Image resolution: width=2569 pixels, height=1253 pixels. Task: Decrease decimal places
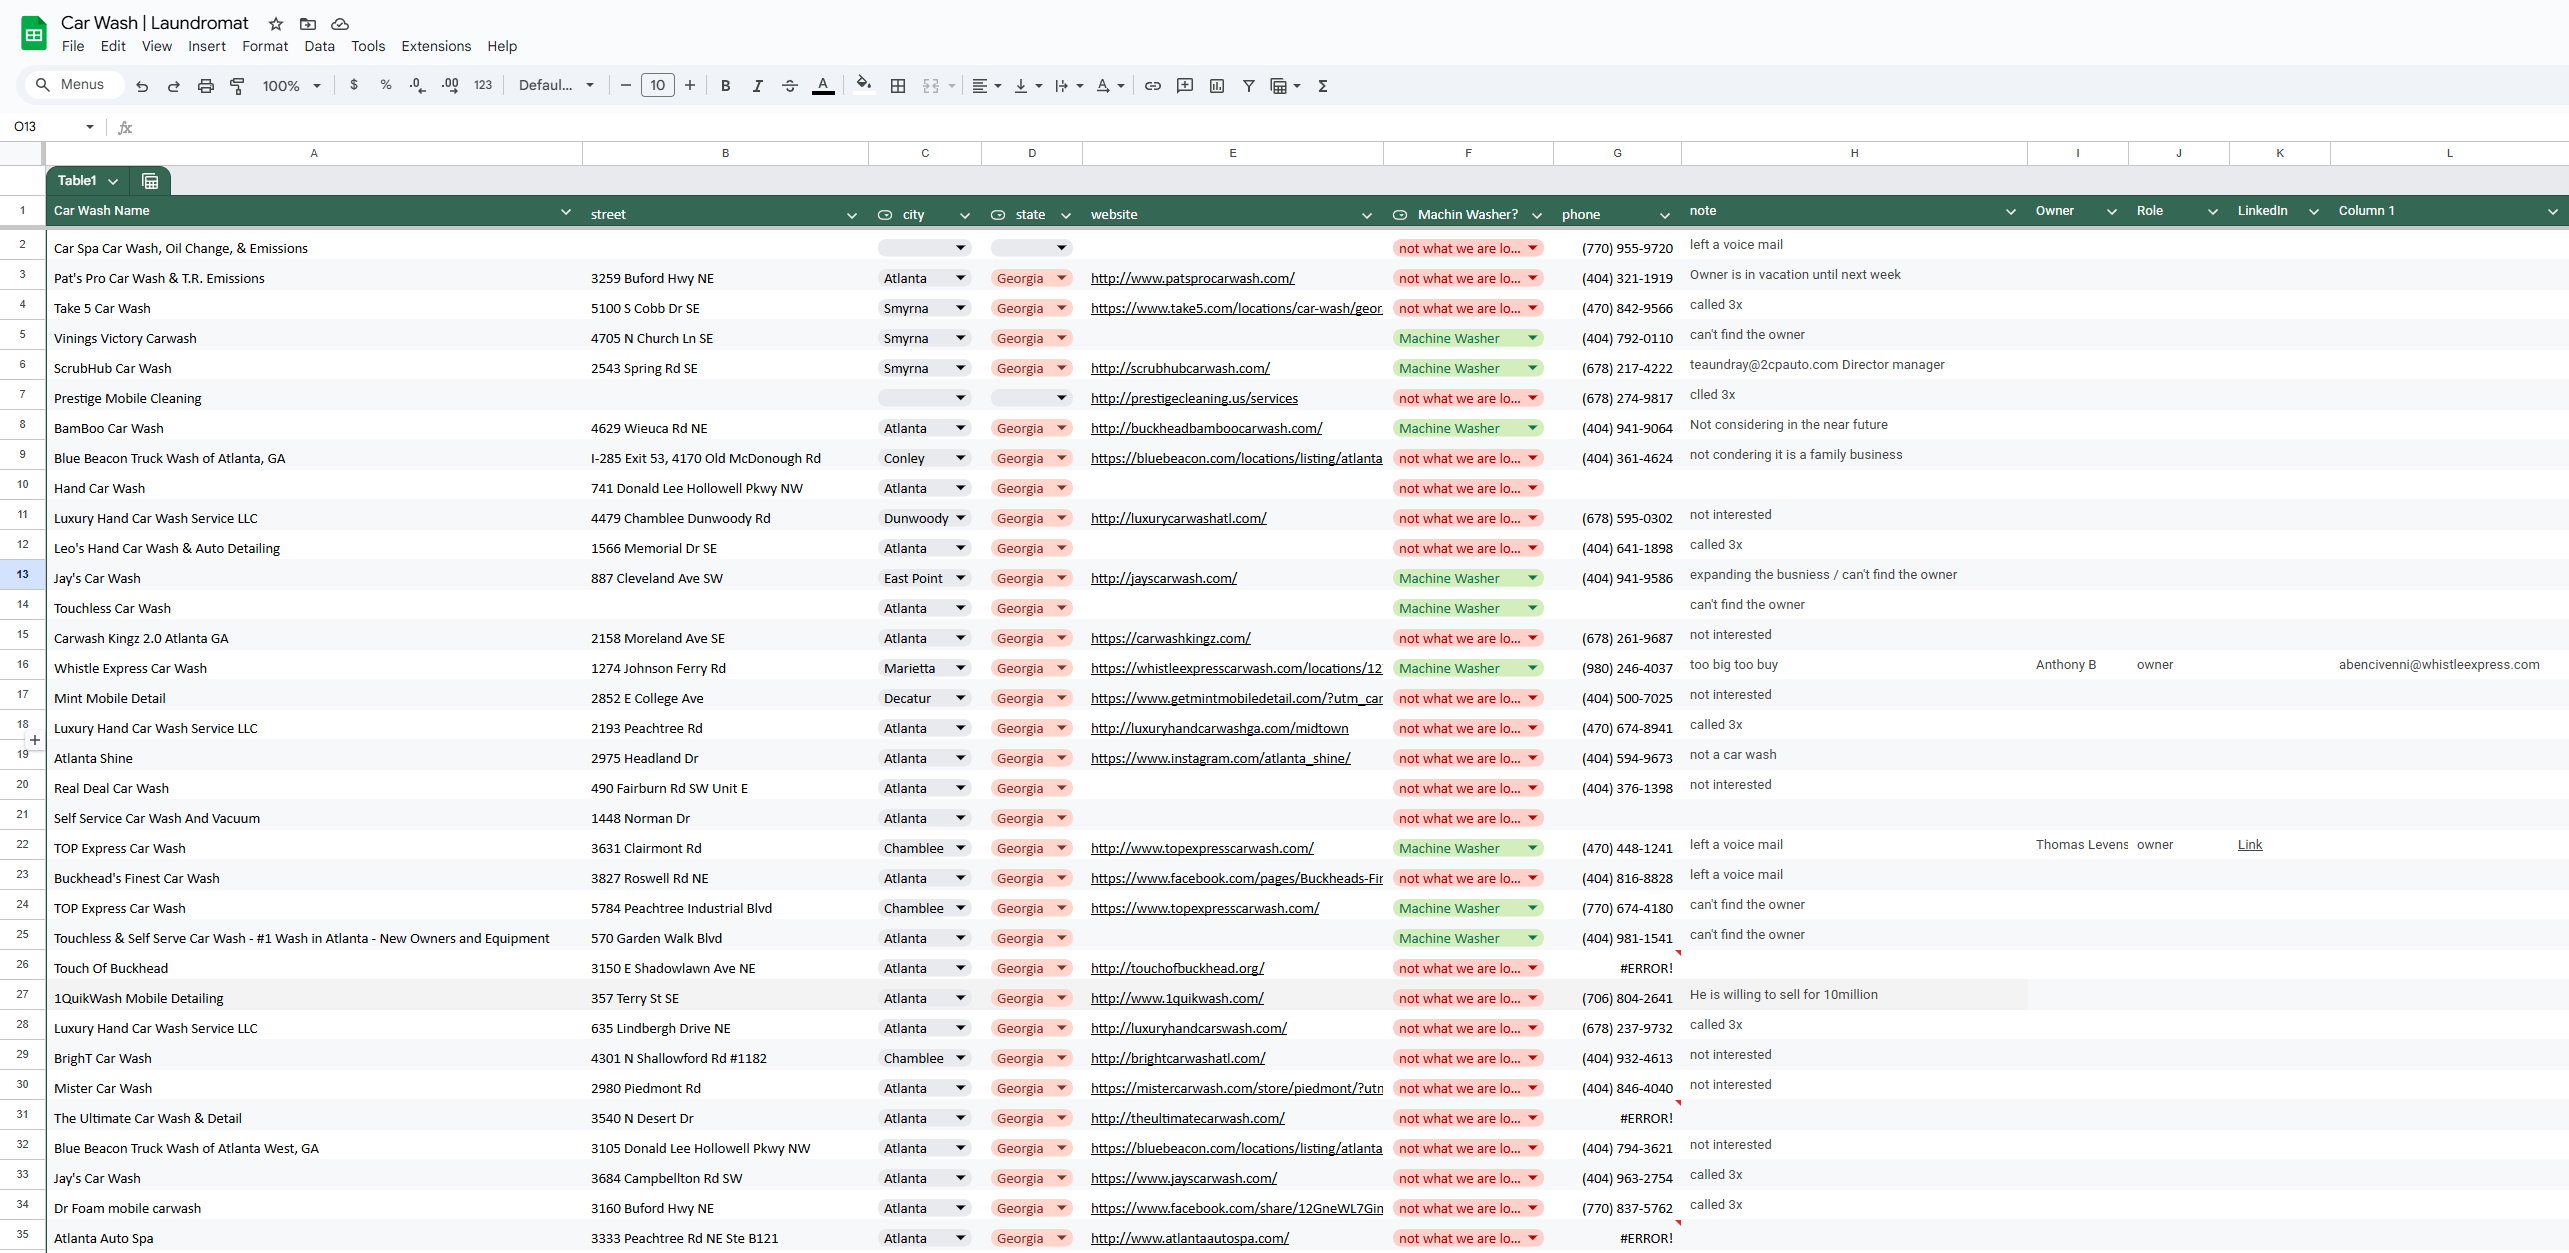[x=418, y=86]
